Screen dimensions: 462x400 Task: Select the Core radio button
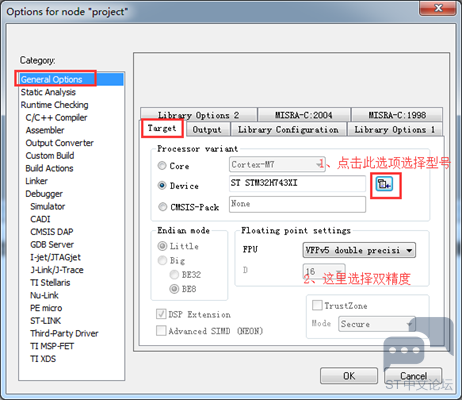coord(162,166)
